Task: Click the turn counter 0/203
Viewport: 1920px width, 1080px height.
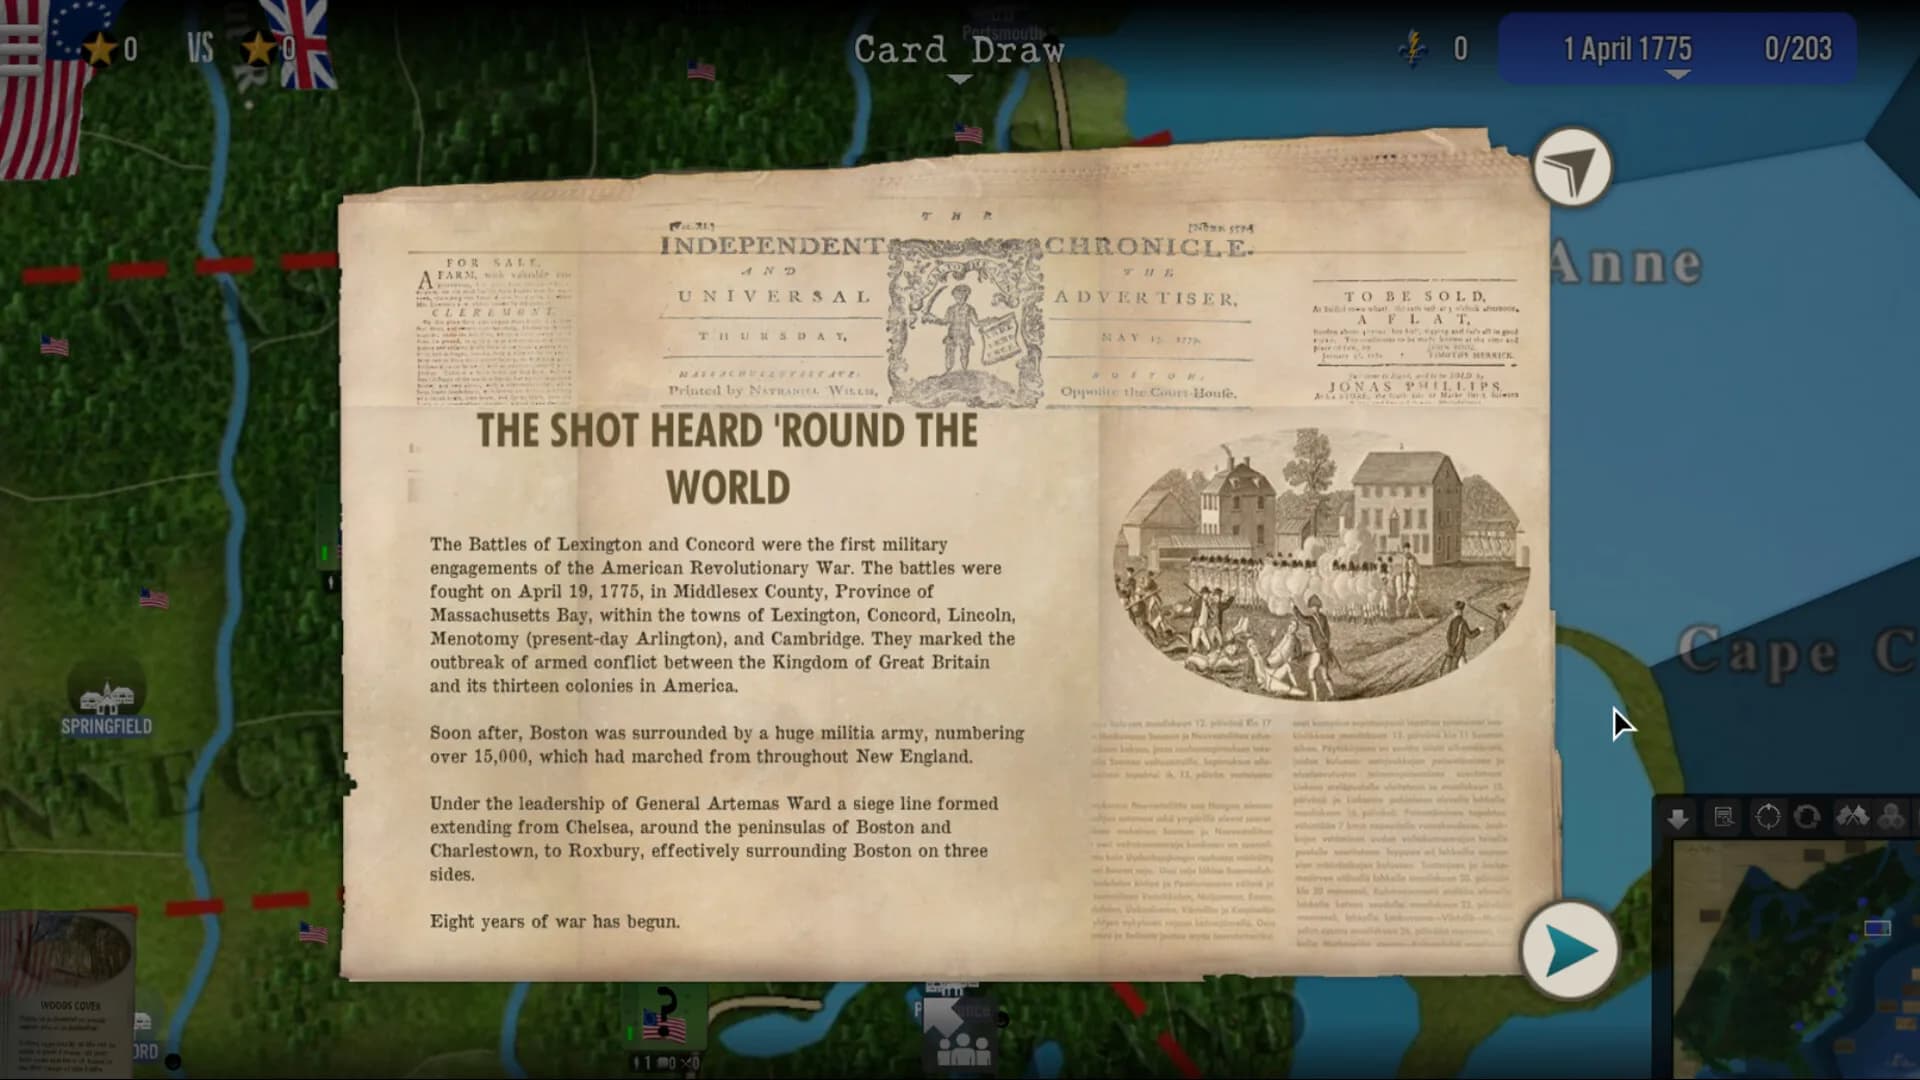Action: 1797,49
